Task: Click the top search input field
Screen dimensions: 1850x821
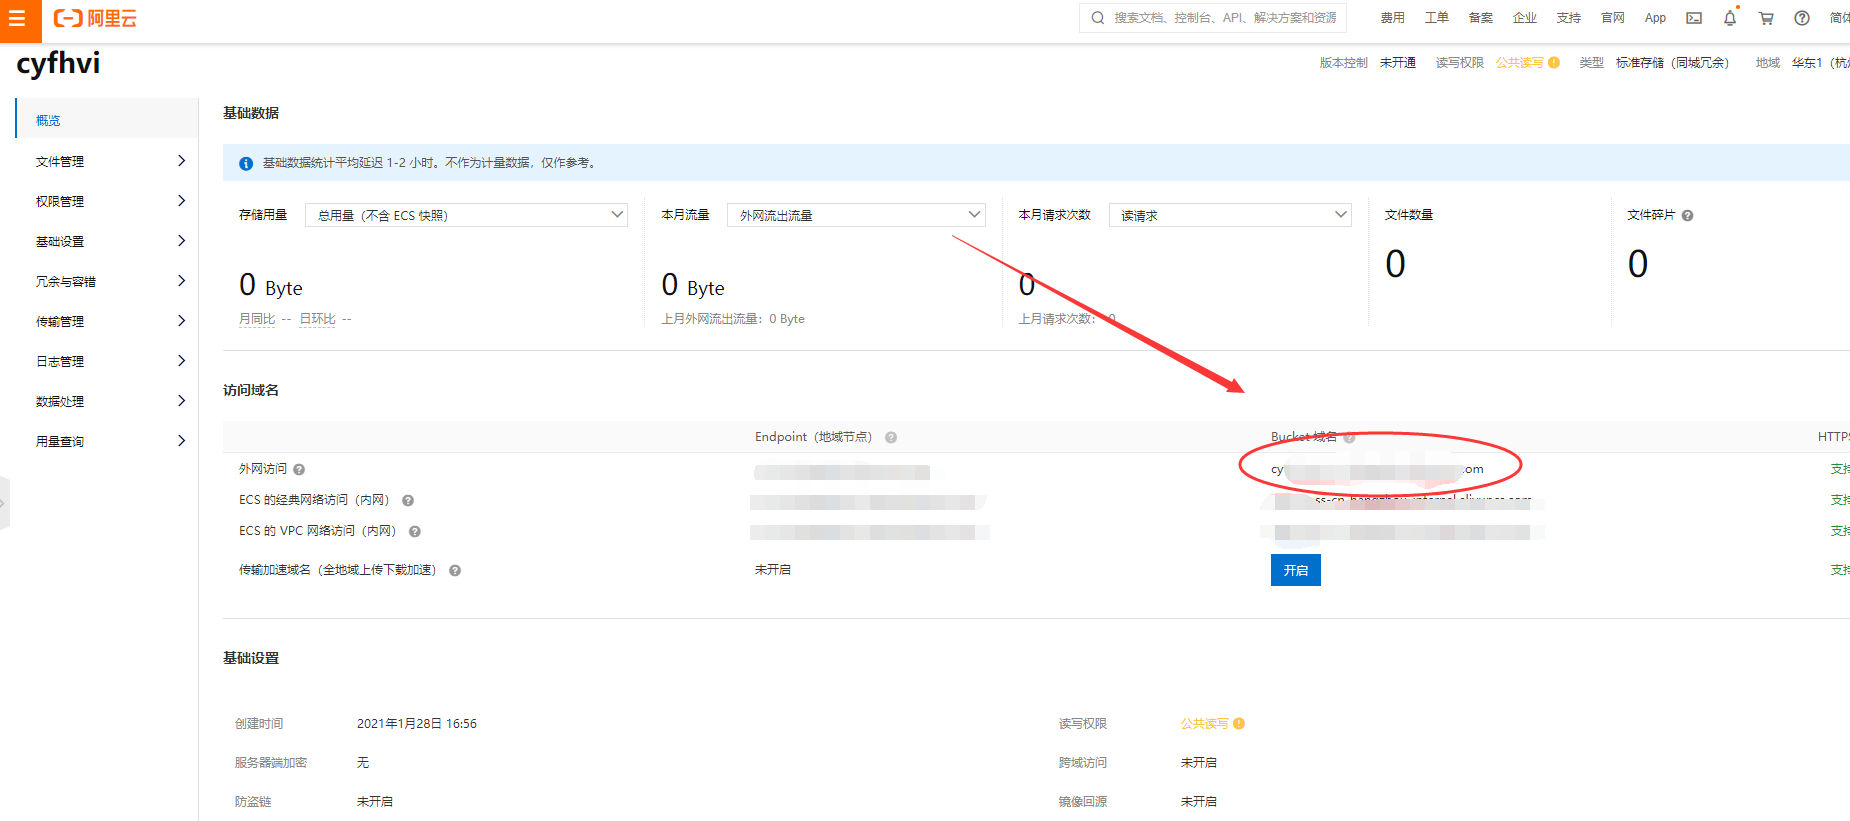Action: tap(1220, 18)
